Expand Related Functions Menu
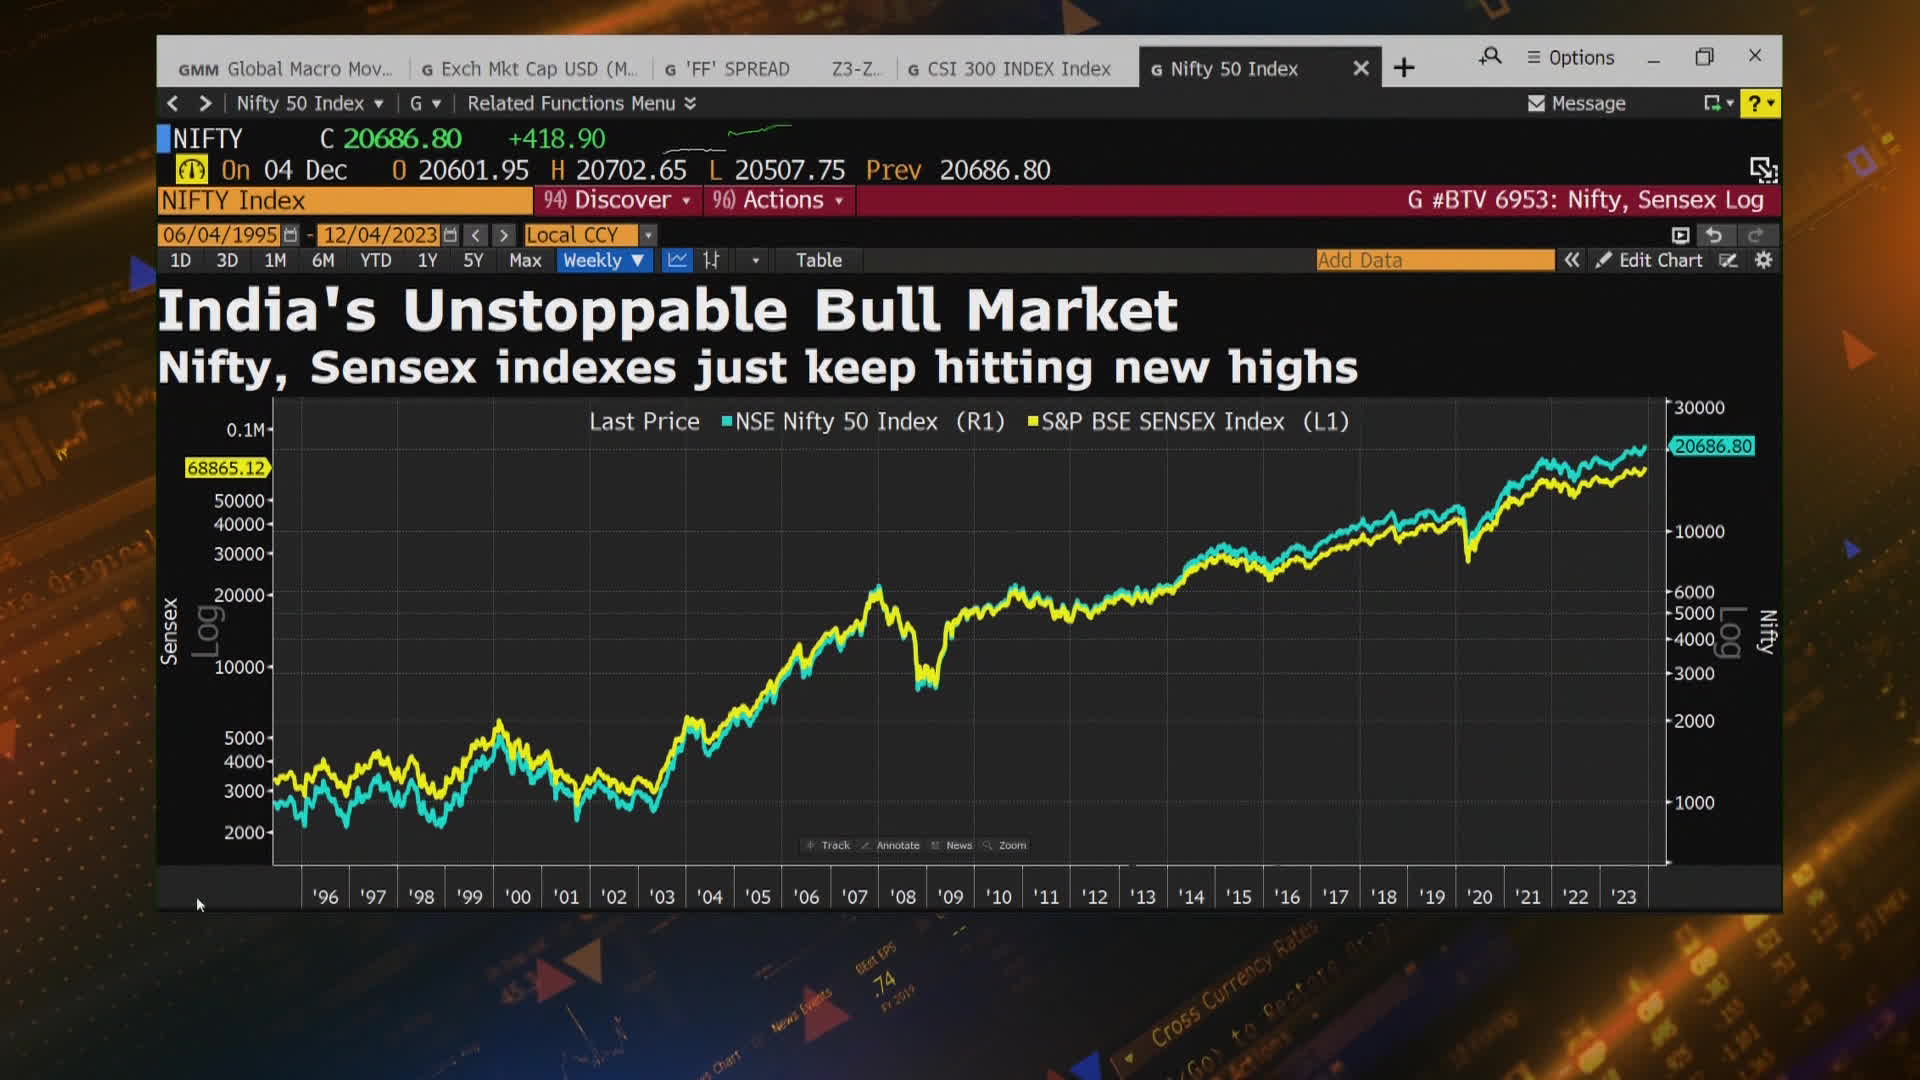 [581, 103]
